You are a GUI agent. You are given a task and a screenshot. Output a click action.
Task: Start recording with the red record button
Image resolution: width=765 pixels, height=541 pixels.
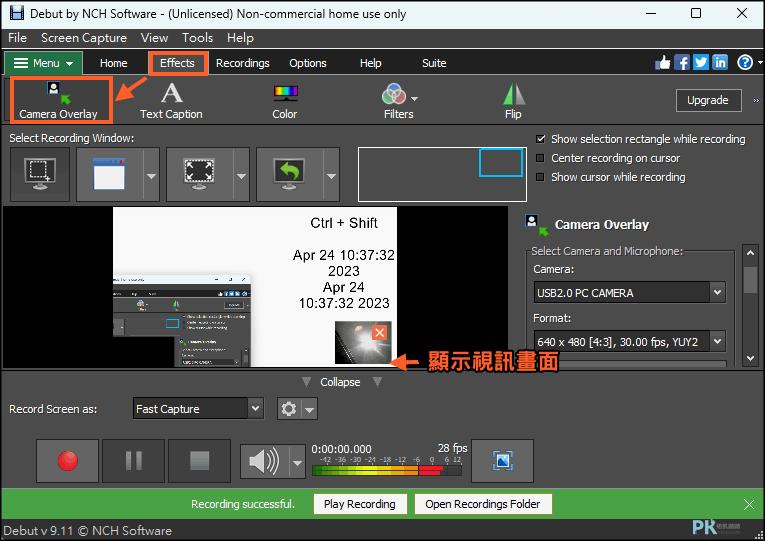[x=67, y=461]
